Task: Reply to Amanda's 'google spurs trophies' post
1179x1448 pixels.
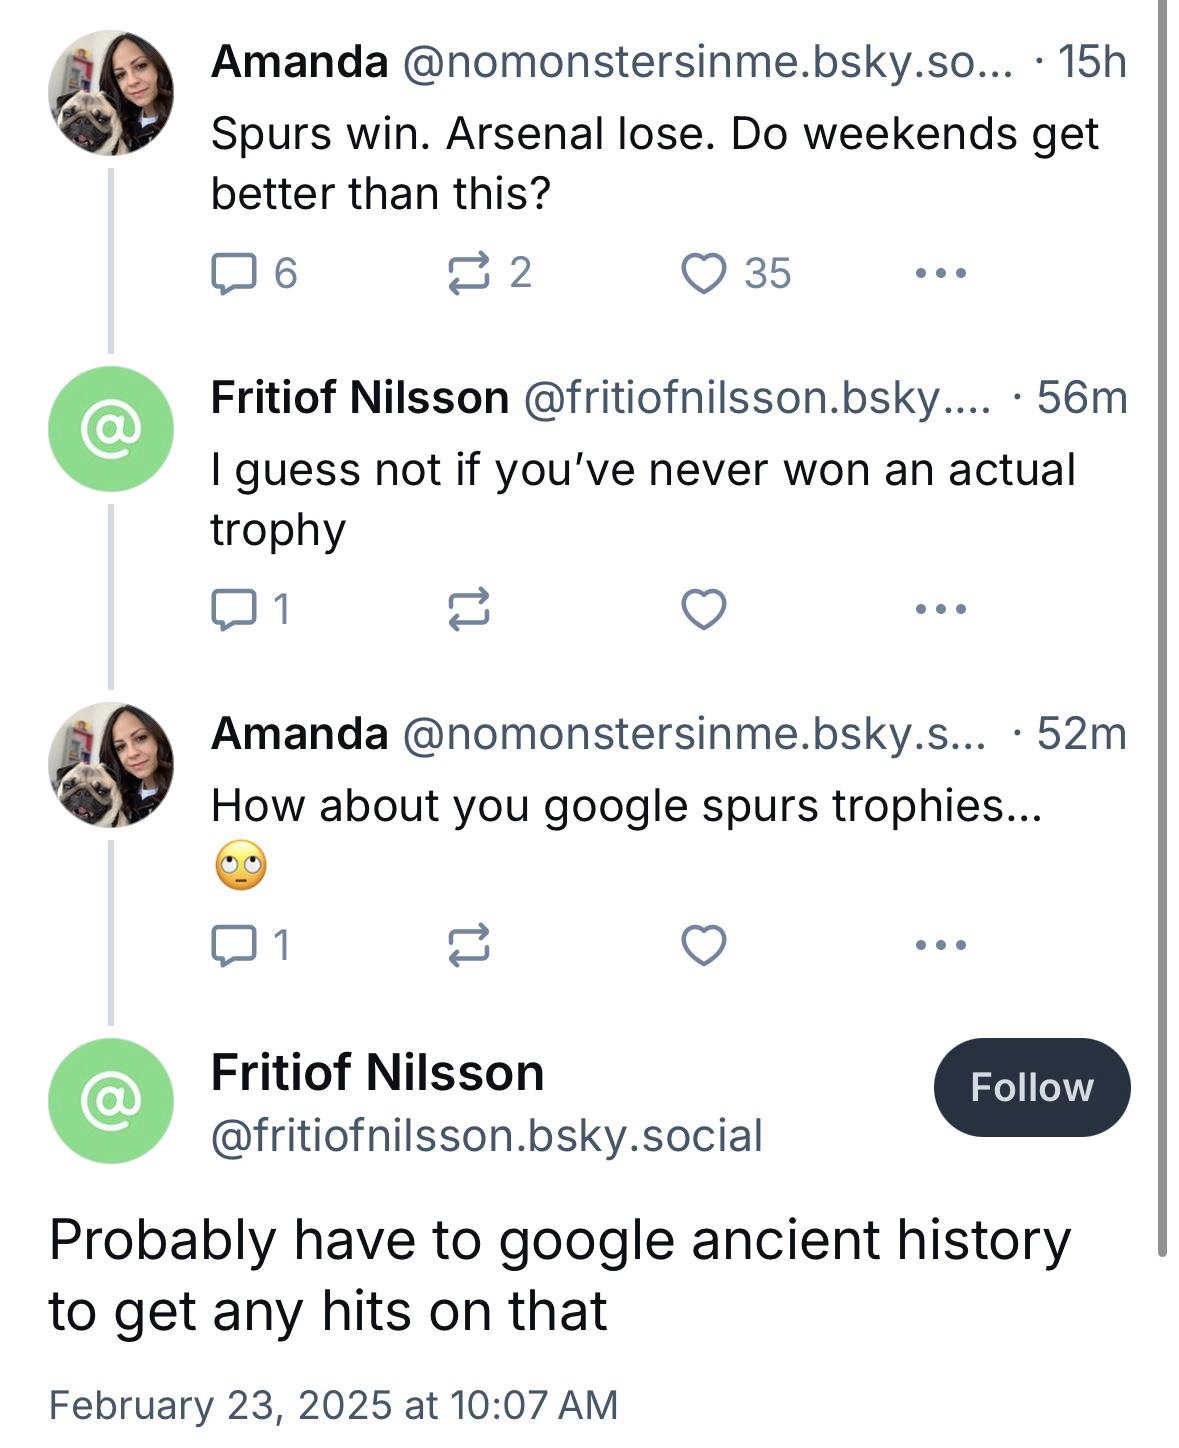Action: 234,945
